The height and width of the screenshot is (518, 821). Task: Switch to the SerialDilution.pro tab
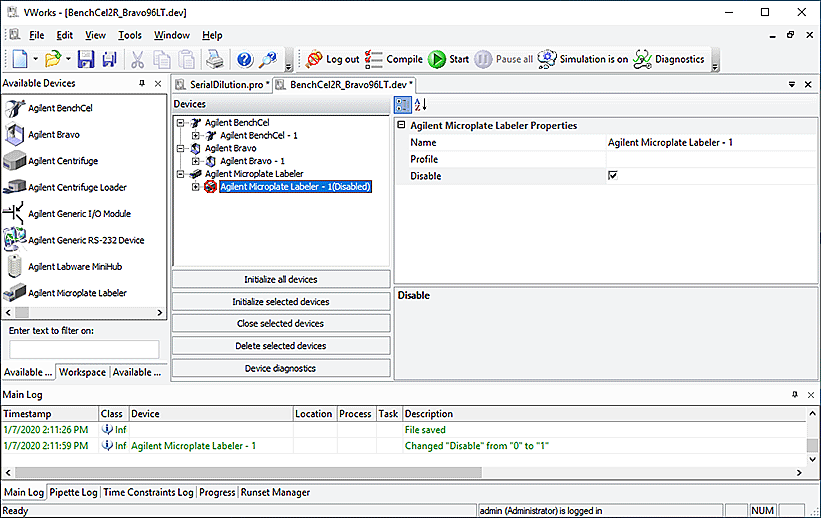coord(223,85)
